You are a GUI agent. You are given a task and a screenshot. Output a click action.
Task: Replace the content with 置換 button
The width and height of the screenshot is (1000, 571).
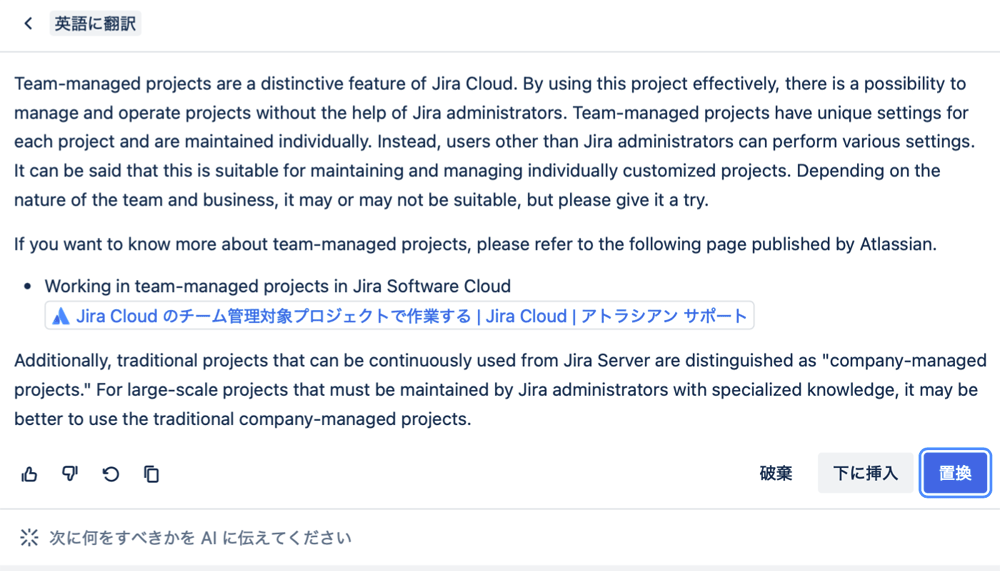point(955,473)
